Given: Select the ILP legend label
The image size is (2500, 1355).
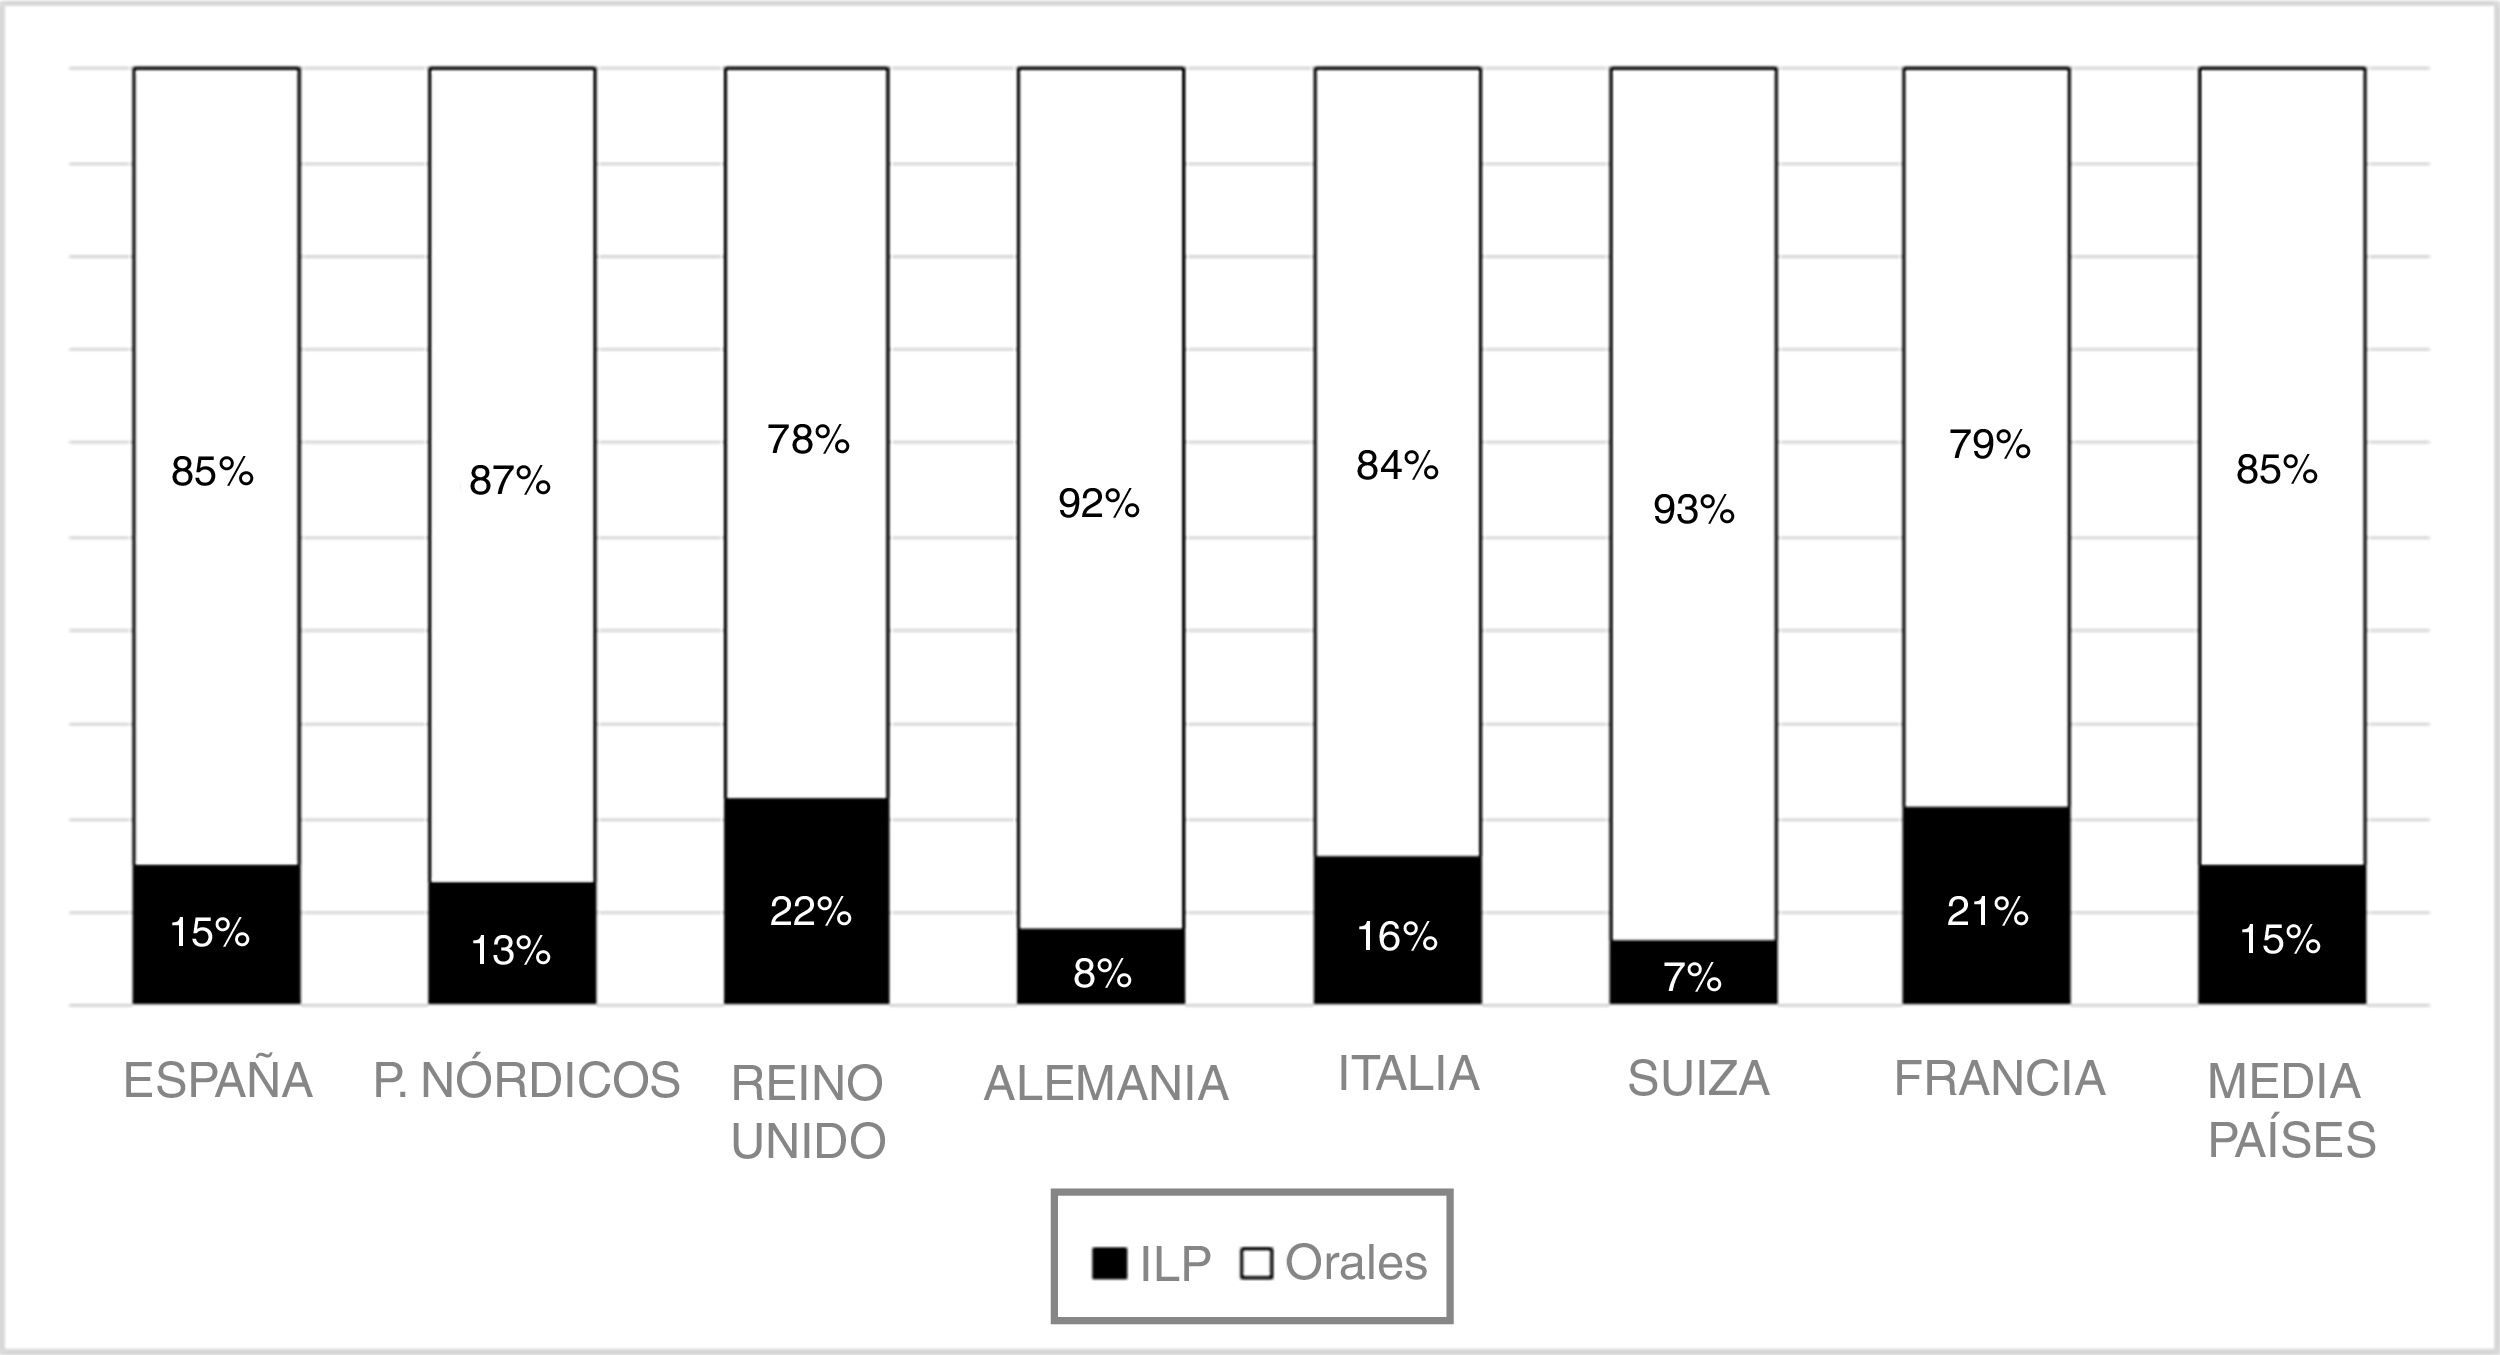Looking at the screenshot, I should pos(1175,1265).
